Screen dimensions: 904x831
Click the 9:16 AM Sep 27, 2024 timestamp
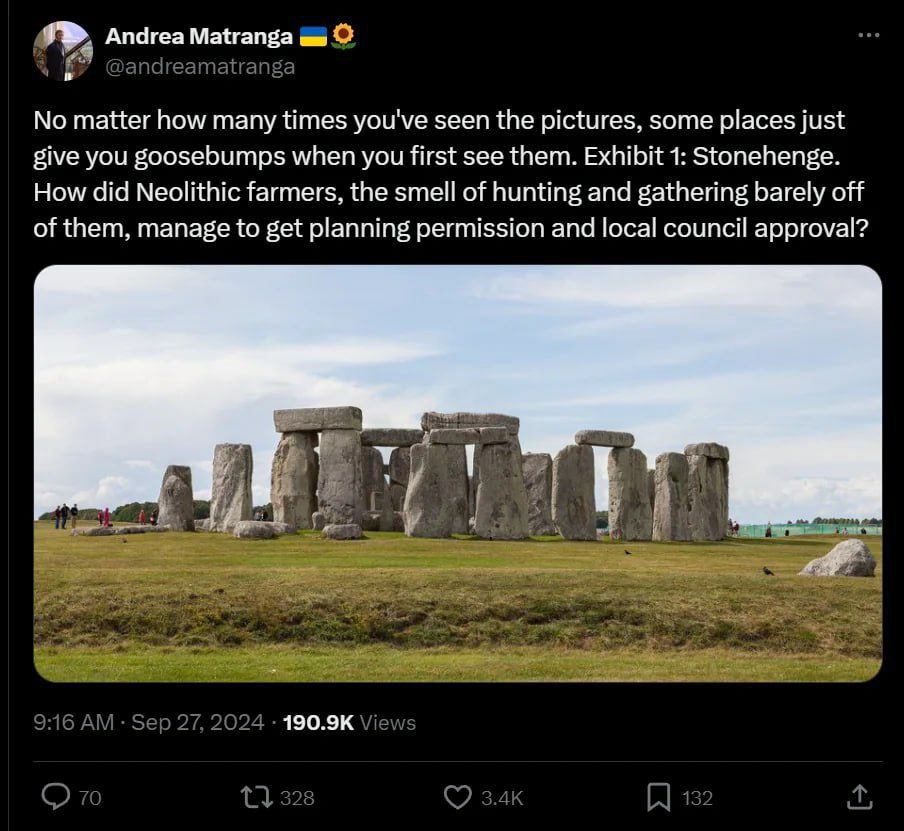[148, 722]
